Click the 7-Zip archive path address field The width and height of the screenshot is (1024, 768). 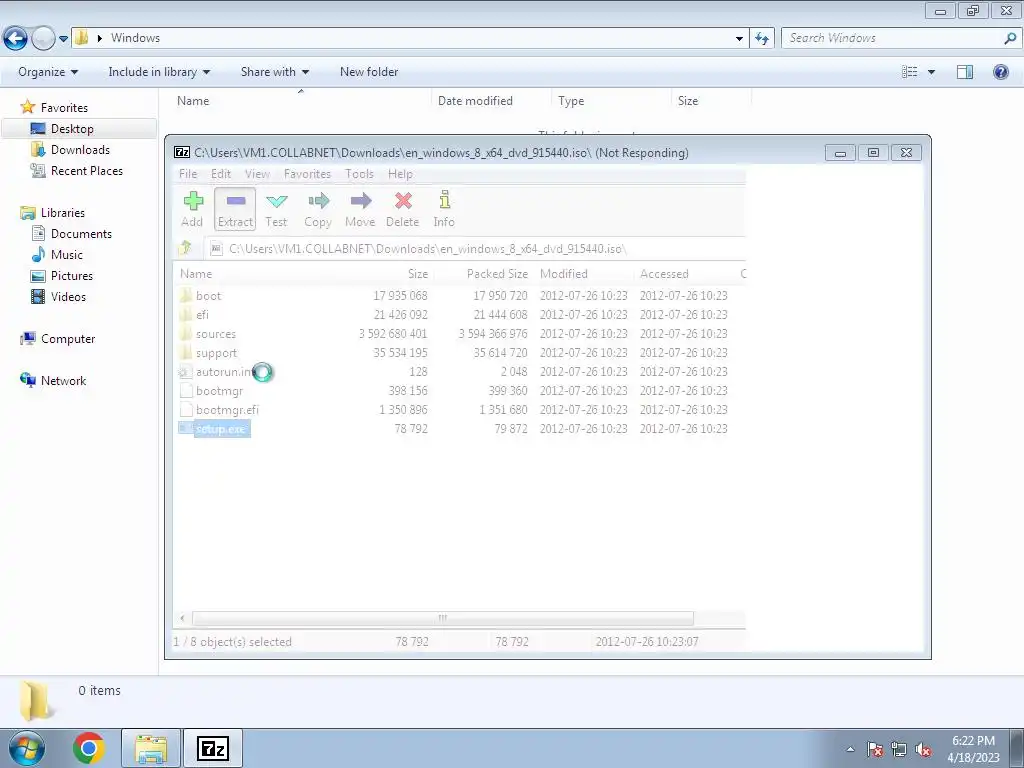pyautogui.click(x=477, y=248)
